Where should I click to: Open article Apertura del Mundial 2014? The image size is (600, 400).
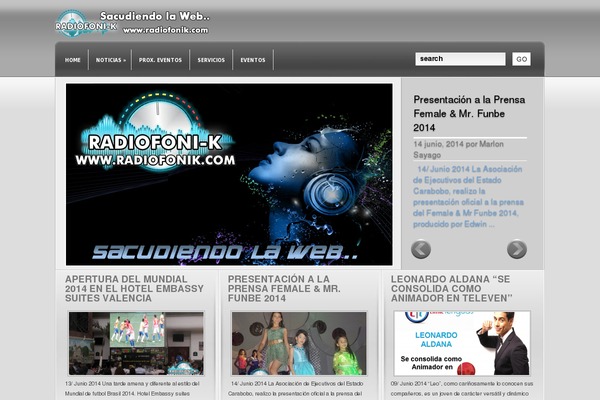point(134,289)
